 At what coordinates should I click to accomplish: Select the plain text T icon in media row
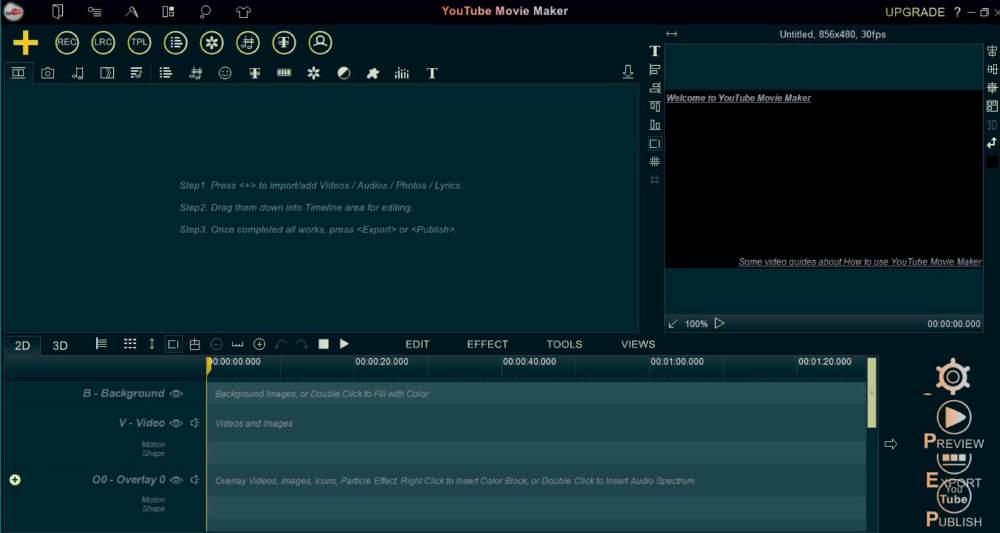(432, 73)
